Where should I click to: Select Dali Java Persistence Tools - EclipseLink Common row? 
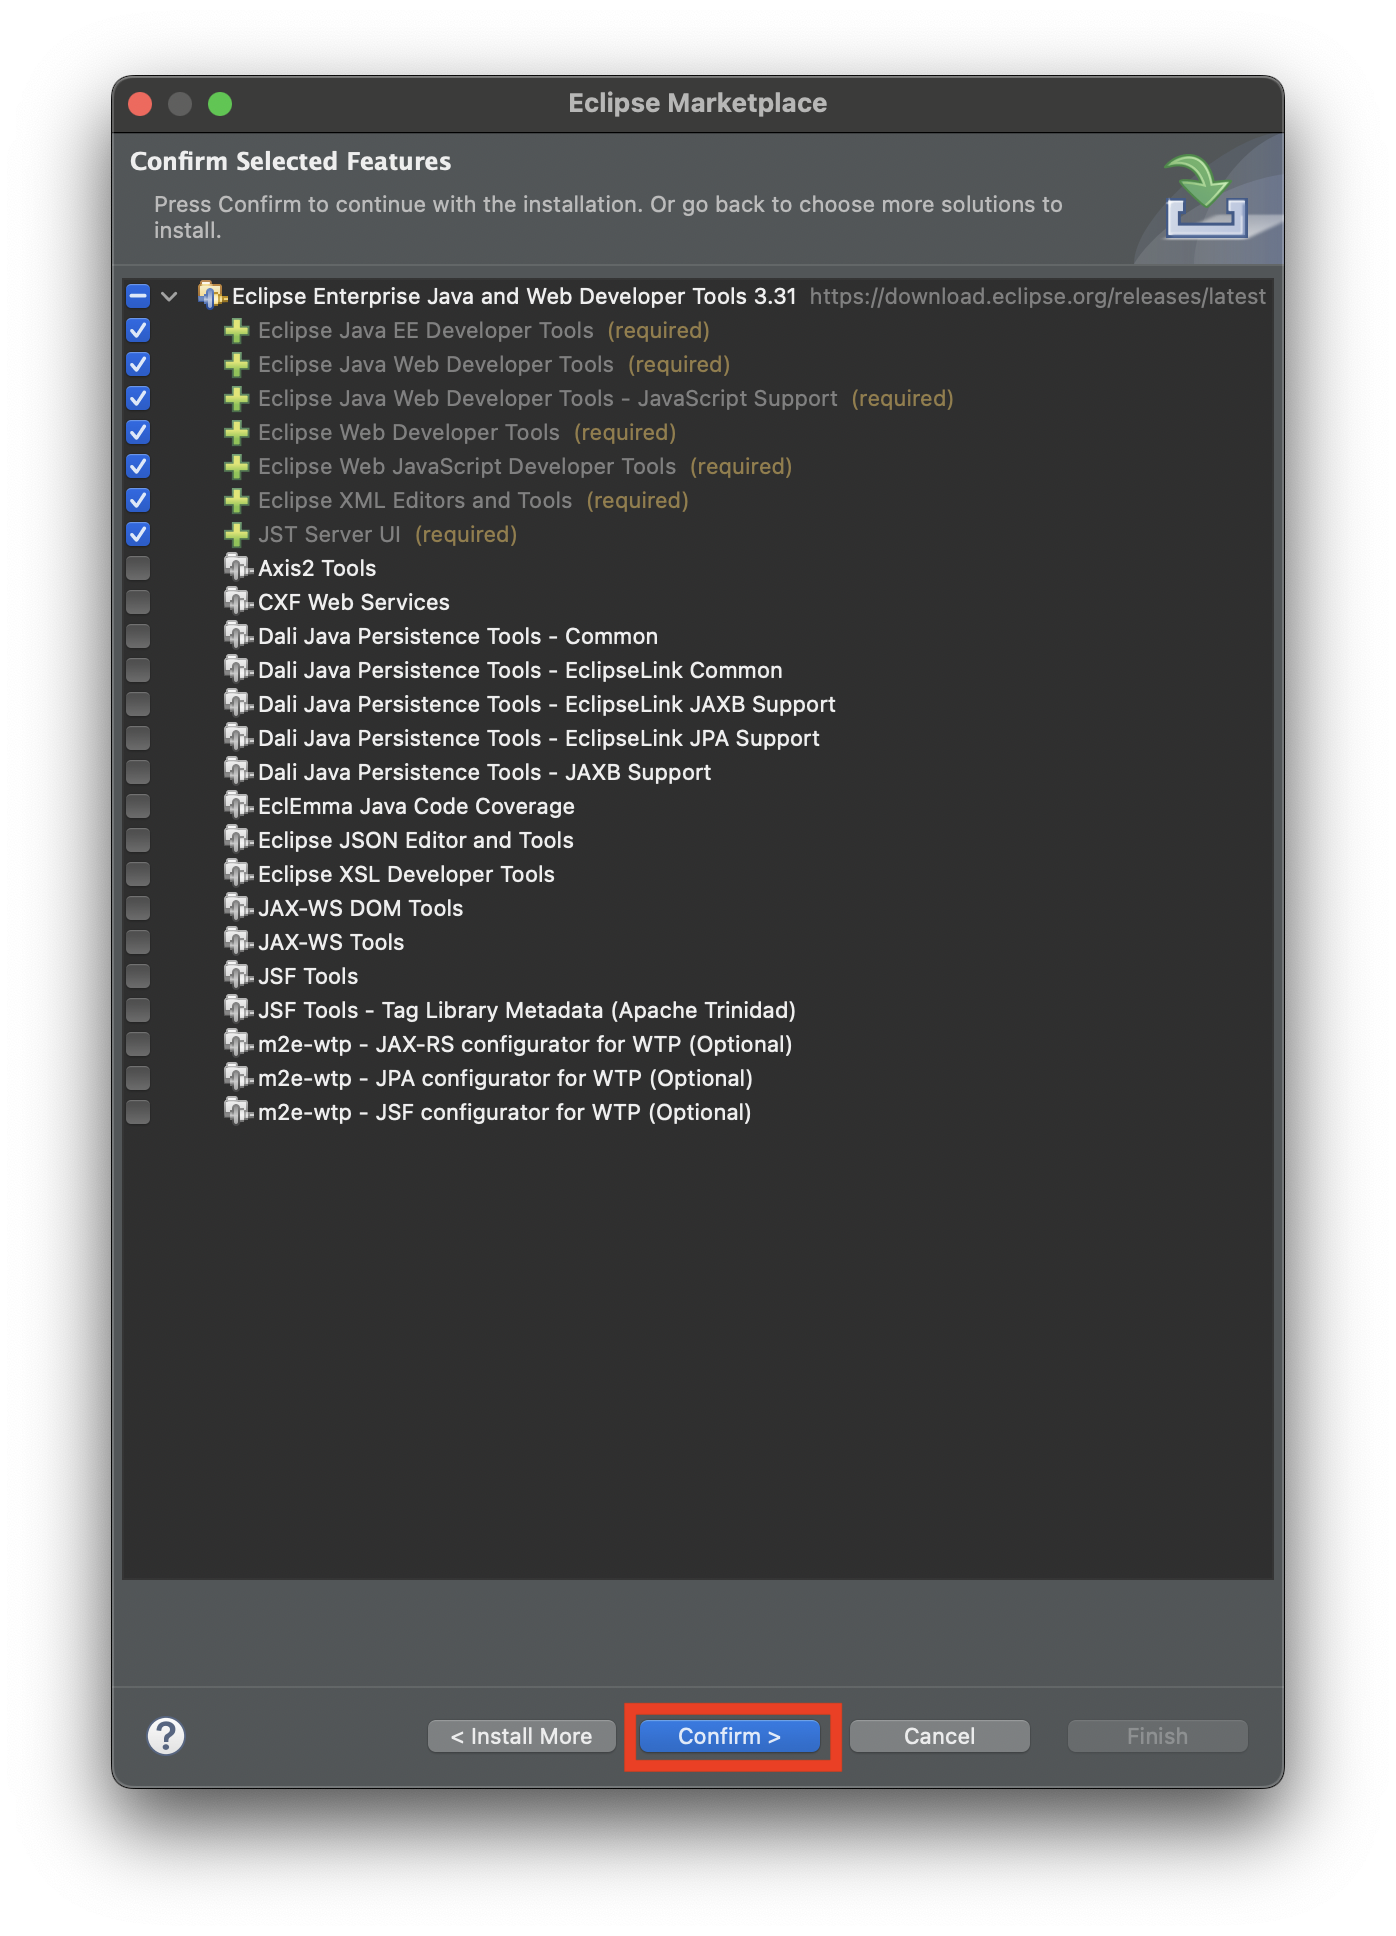tap(698, 670)
